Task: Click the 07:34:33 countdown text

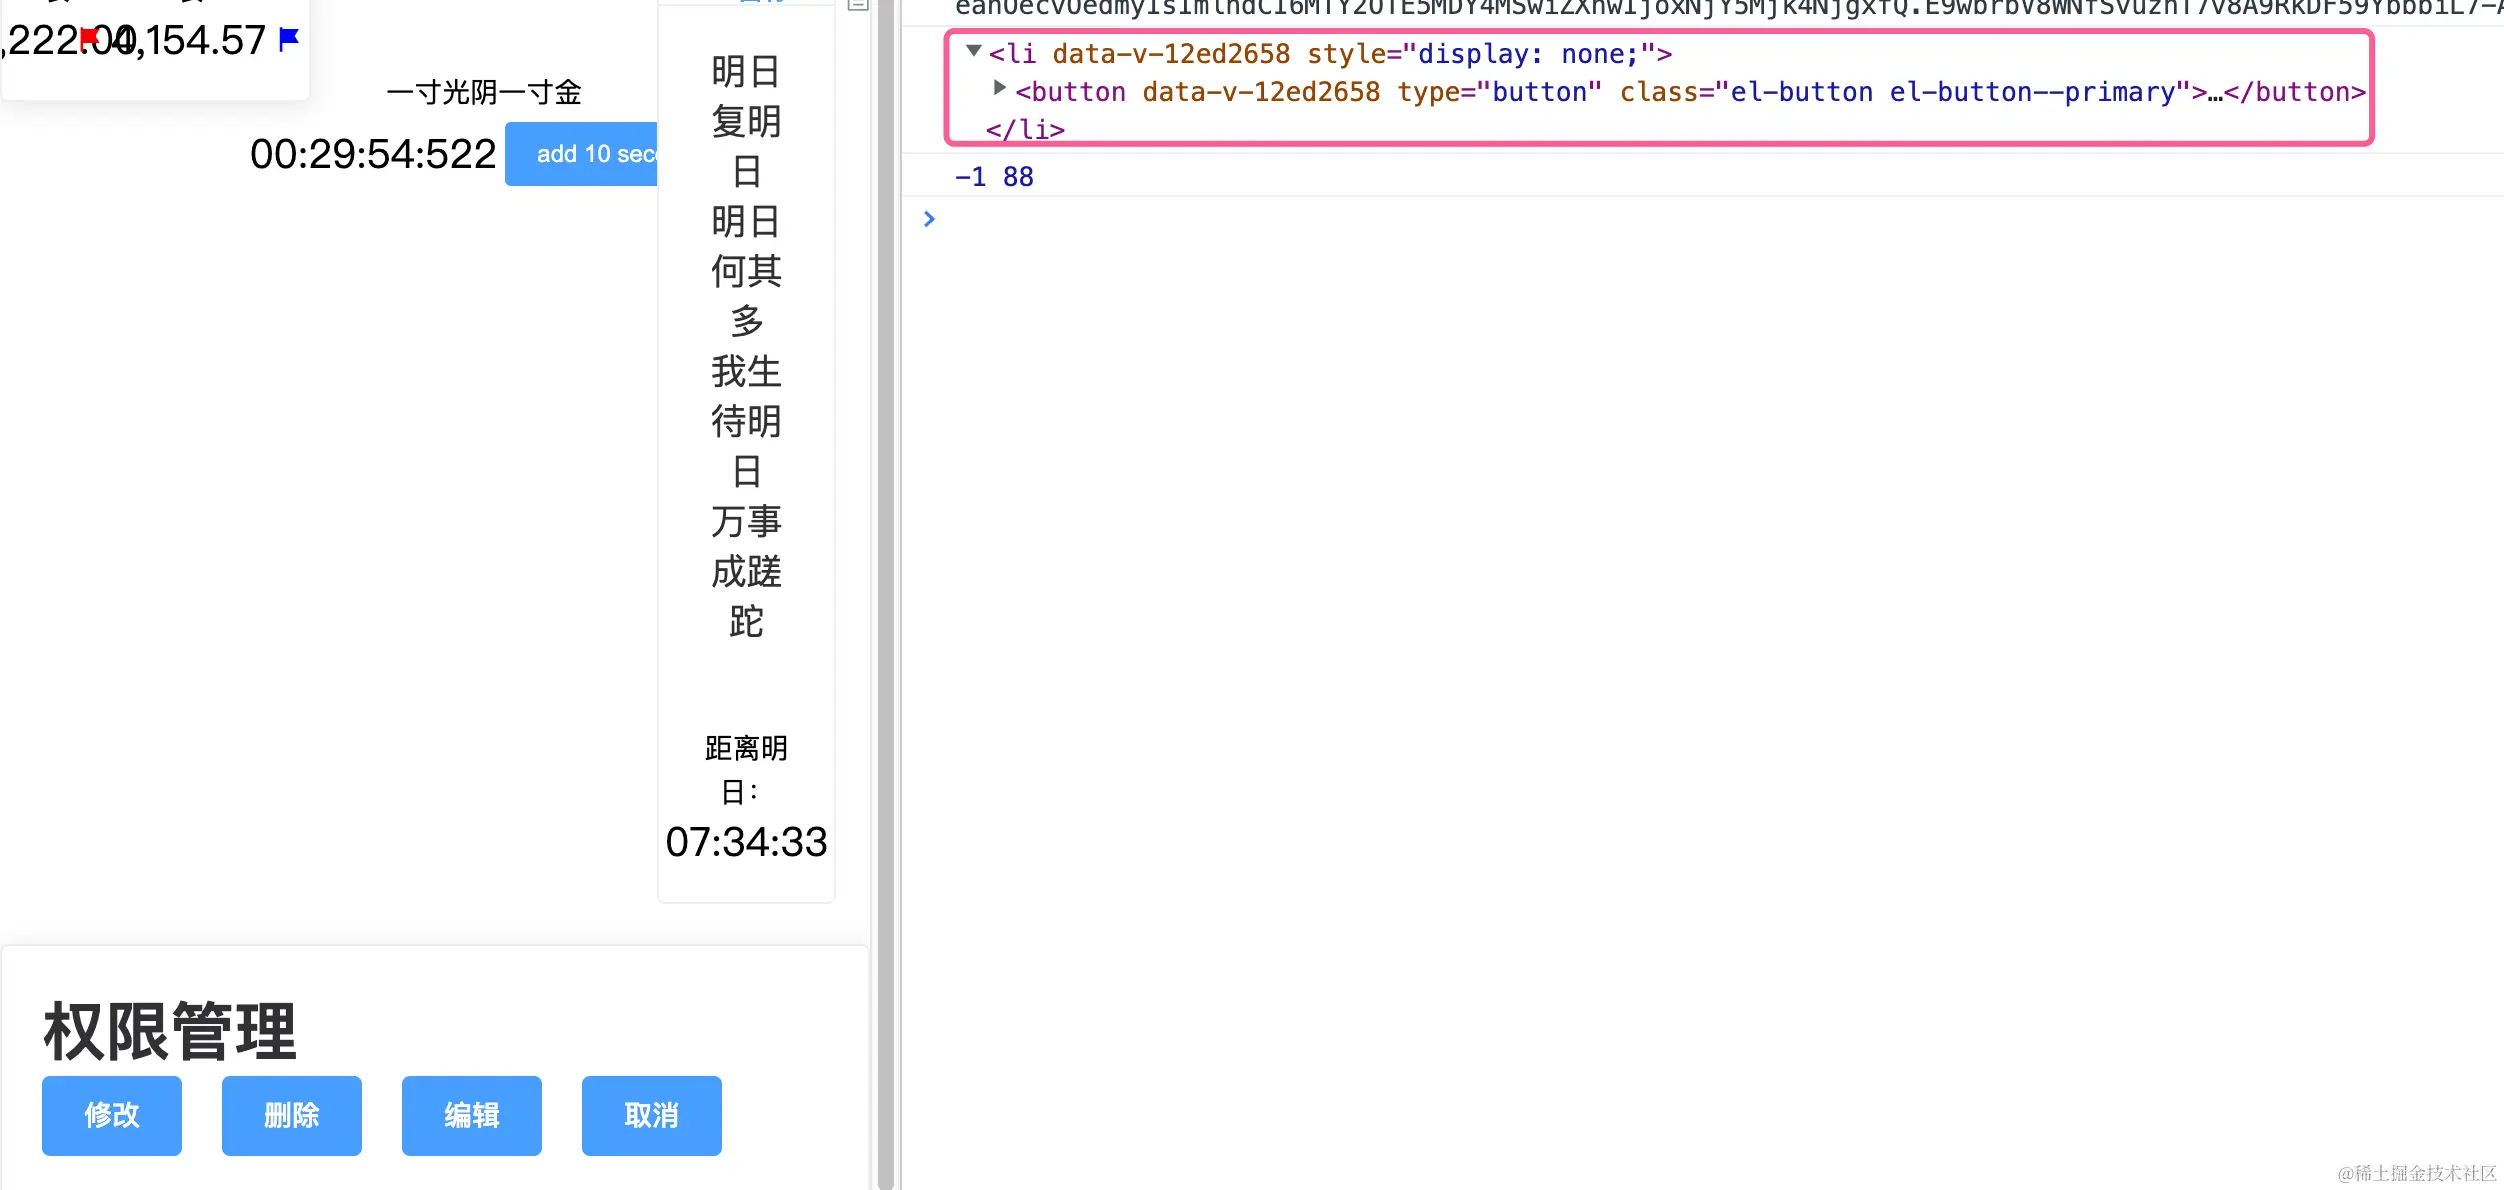Action: click(x=746, y=842)
